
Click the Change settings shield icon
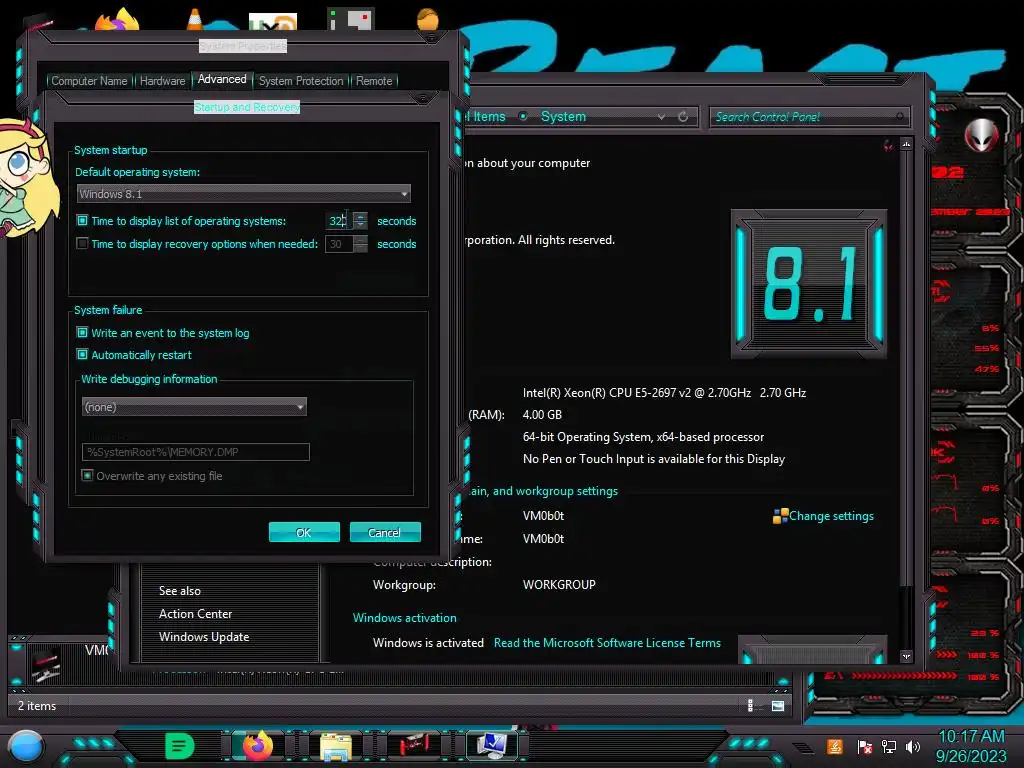pos(780,516)
